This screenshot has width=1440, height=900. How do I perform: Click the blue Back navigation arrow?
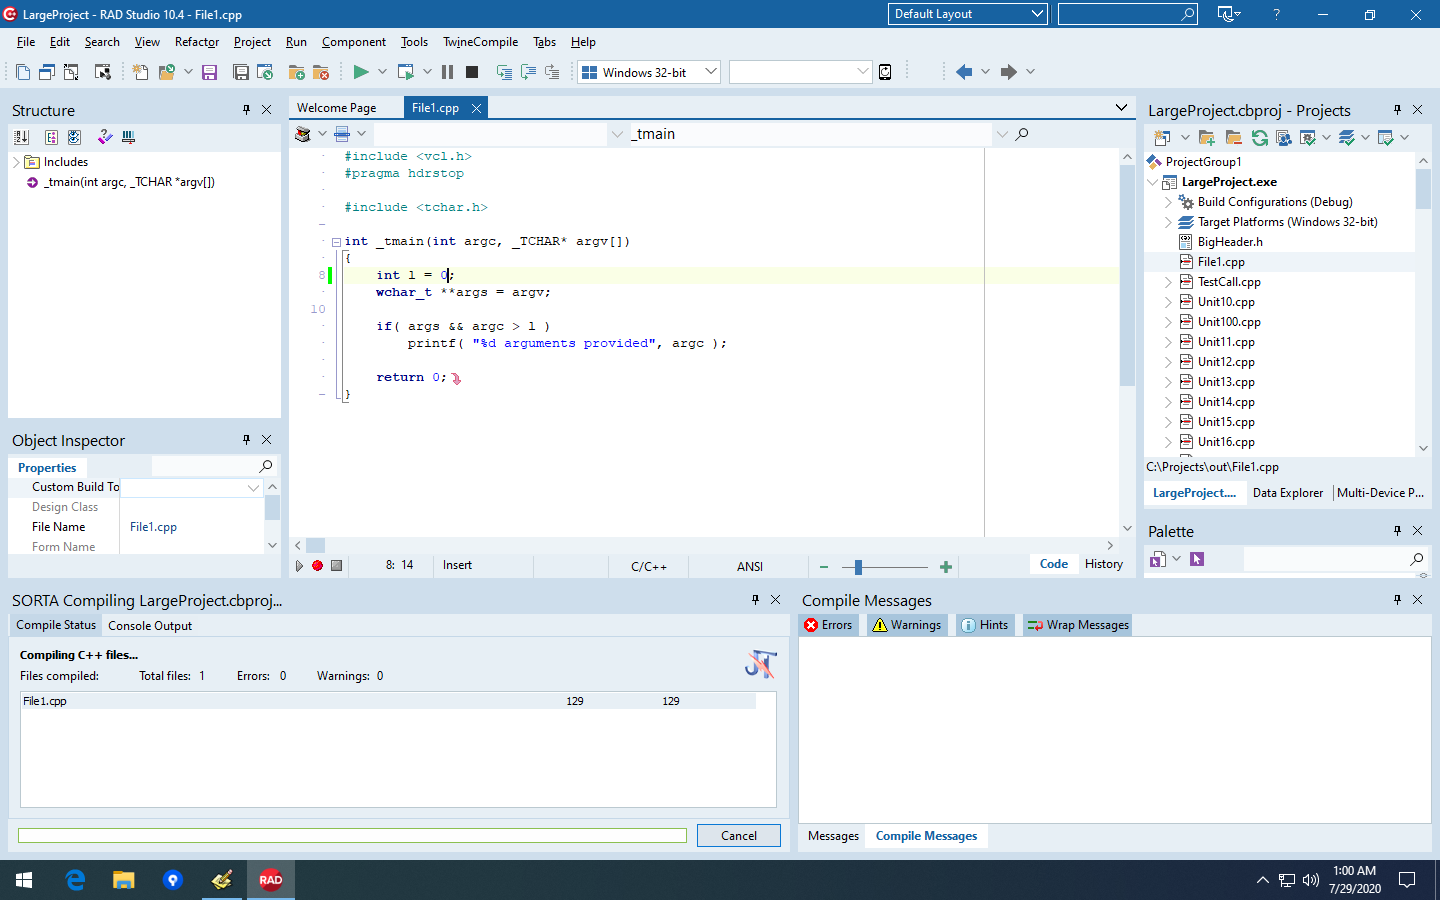click(964, 72)
